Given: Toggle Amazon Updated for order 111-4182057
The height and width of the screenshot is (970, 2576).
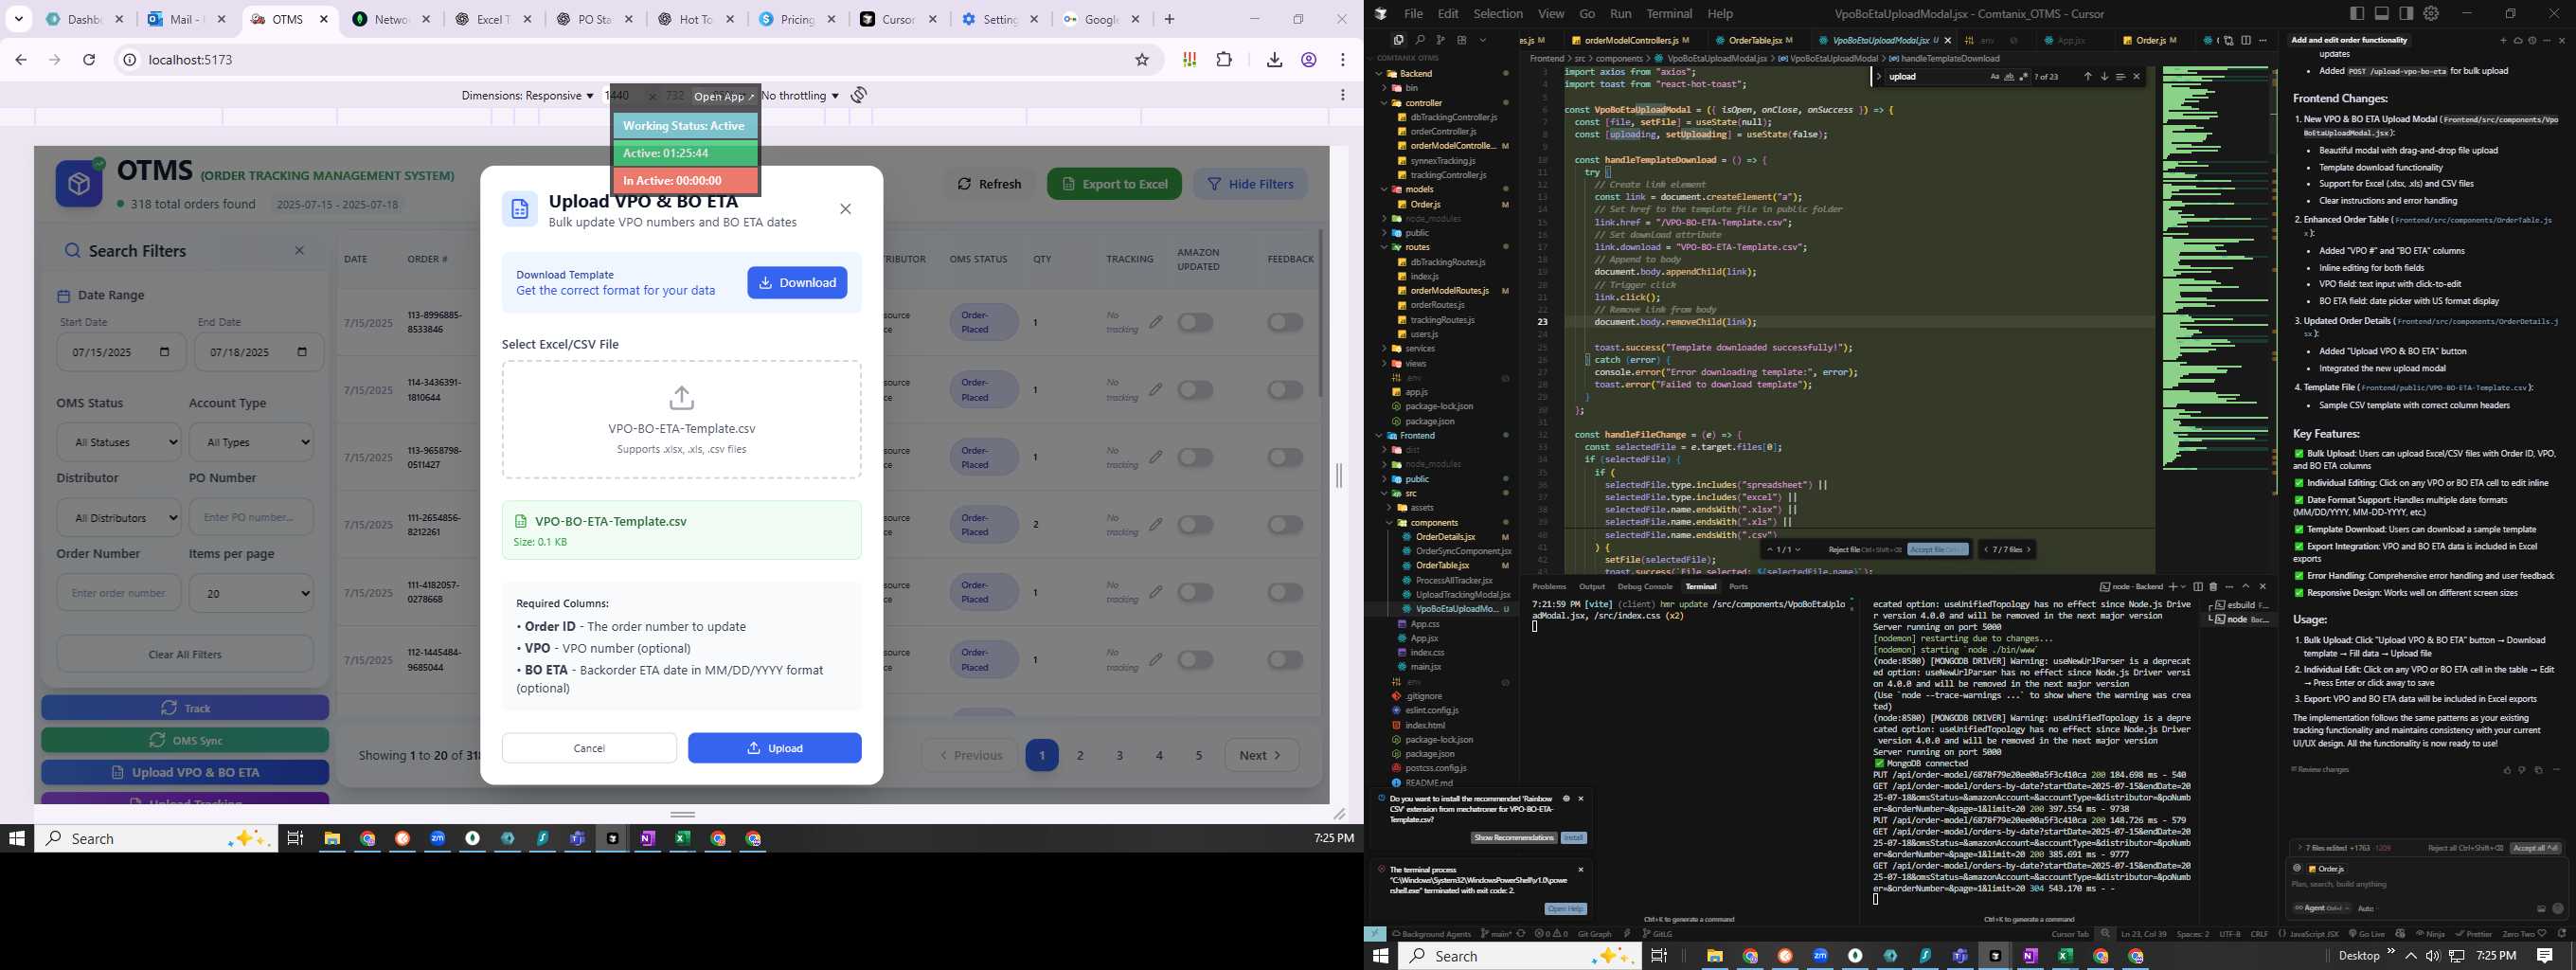Looking at the screenshot, I should [1195, 592].
